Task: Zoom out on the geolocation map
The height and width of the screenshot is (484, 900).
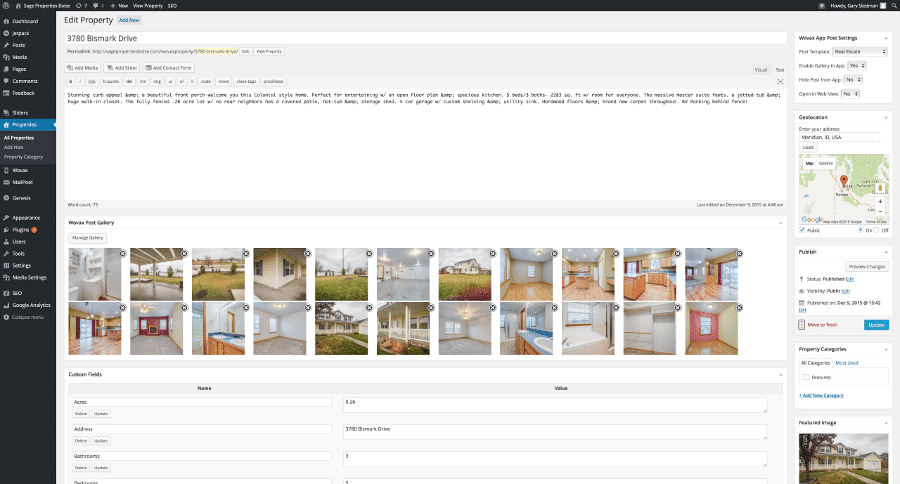Action: [880, 211]
